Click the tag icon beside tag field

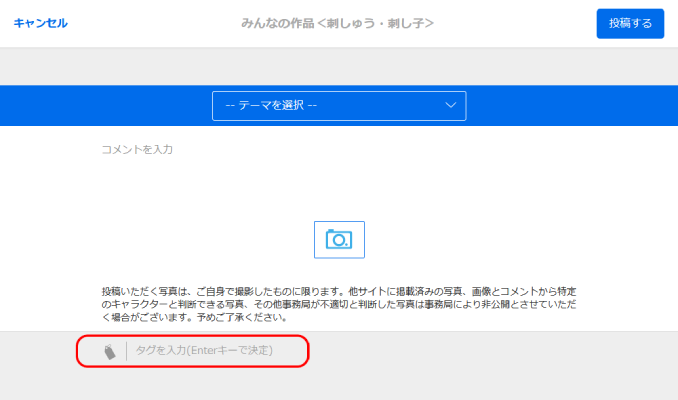click(x=110, y=352)
